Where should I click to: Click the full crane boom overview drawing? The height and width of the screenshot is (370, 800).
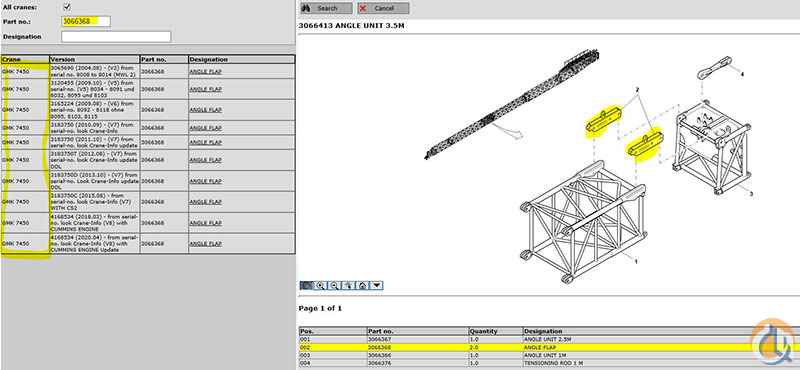pos(512,104)
